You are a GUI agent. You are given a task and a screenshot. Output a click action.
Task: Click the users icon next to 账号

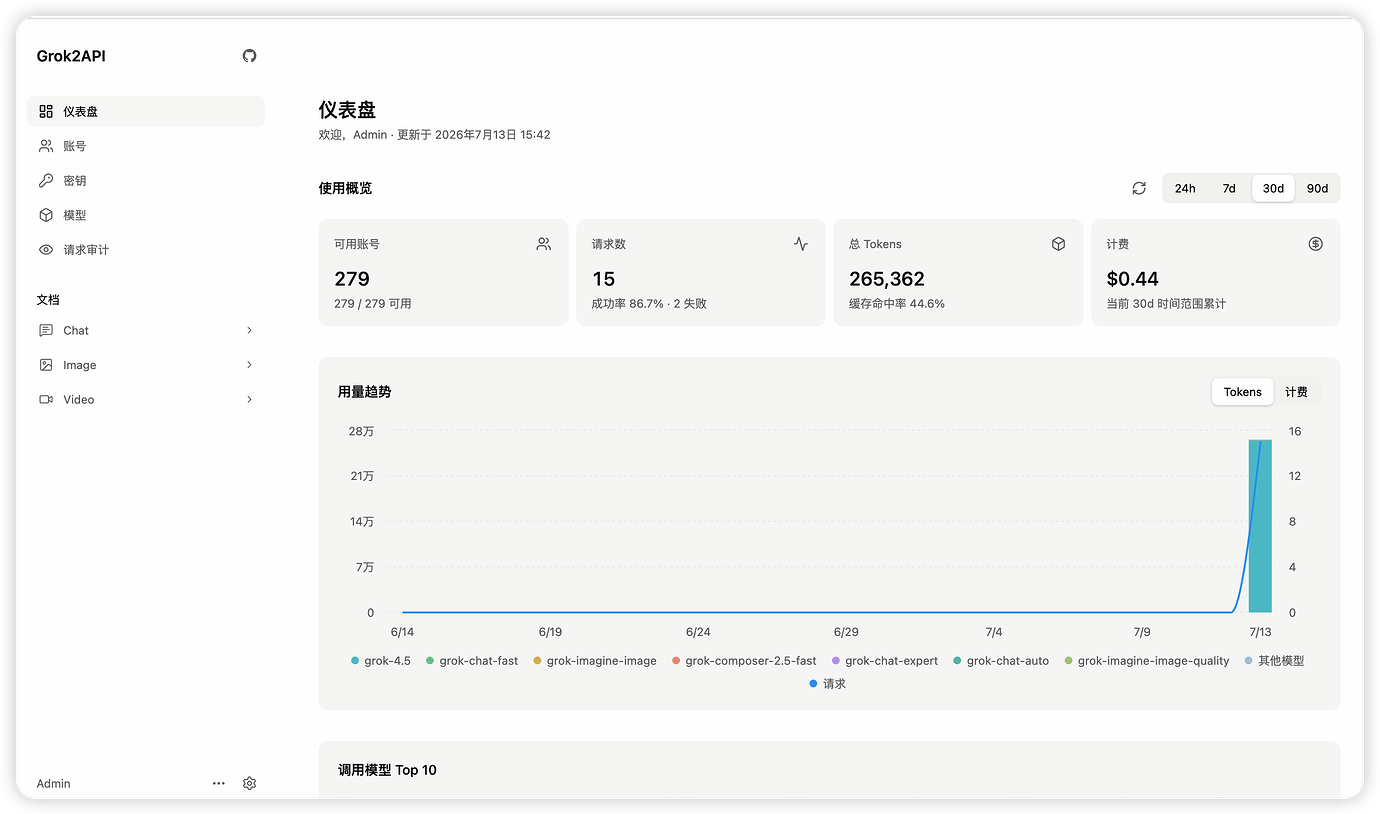46,146
